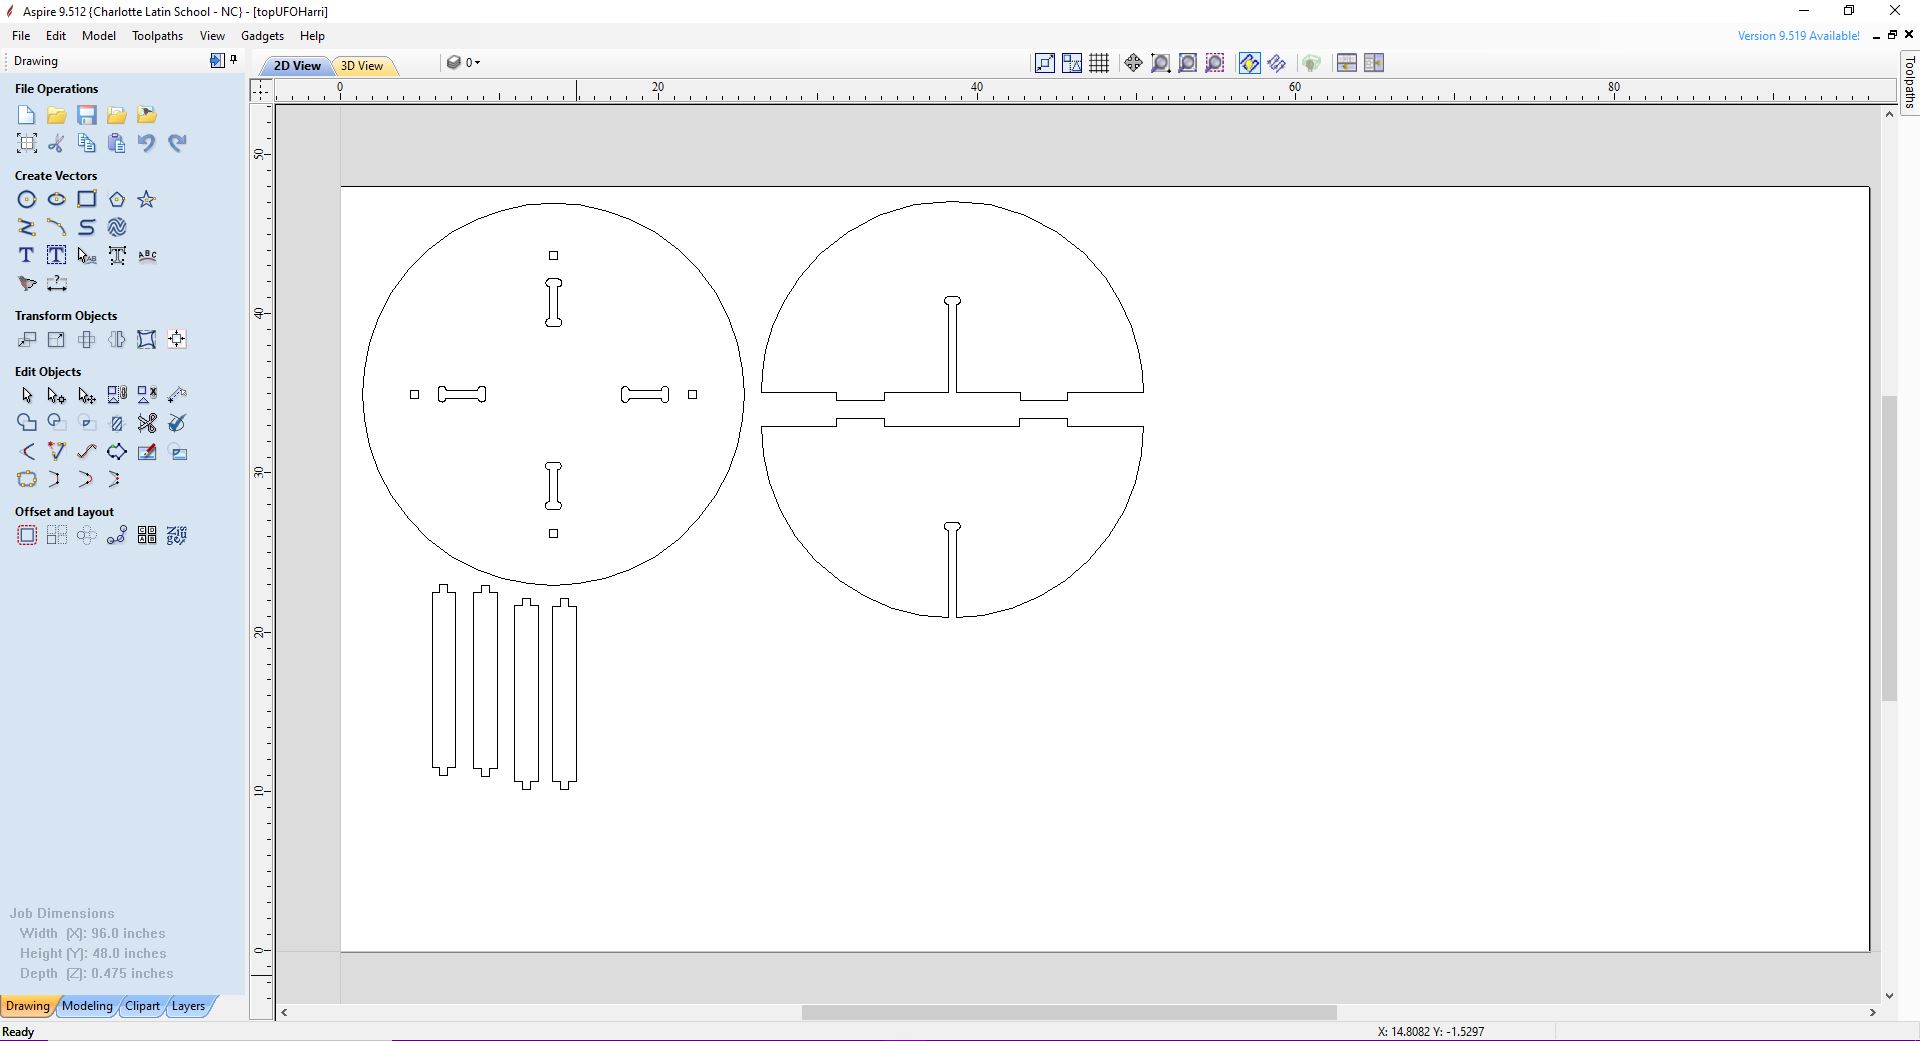Viewport: 1920px width, 1041px height.
Task: Switch to the Layers tab
Action: coord(188,1006)
